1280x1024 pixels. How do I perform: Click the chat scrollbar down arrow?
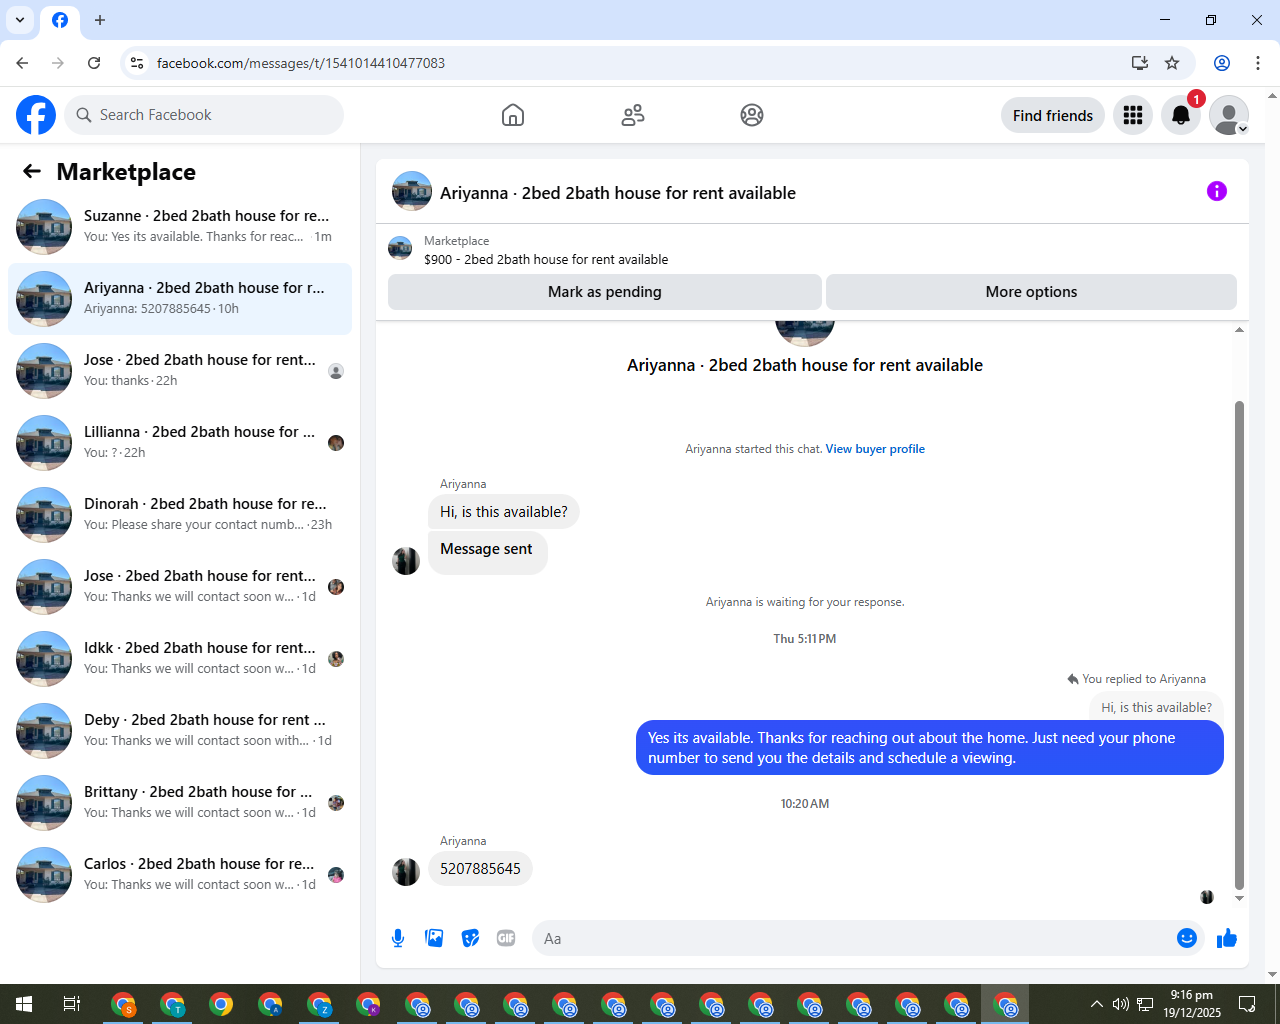point(1239,899)
